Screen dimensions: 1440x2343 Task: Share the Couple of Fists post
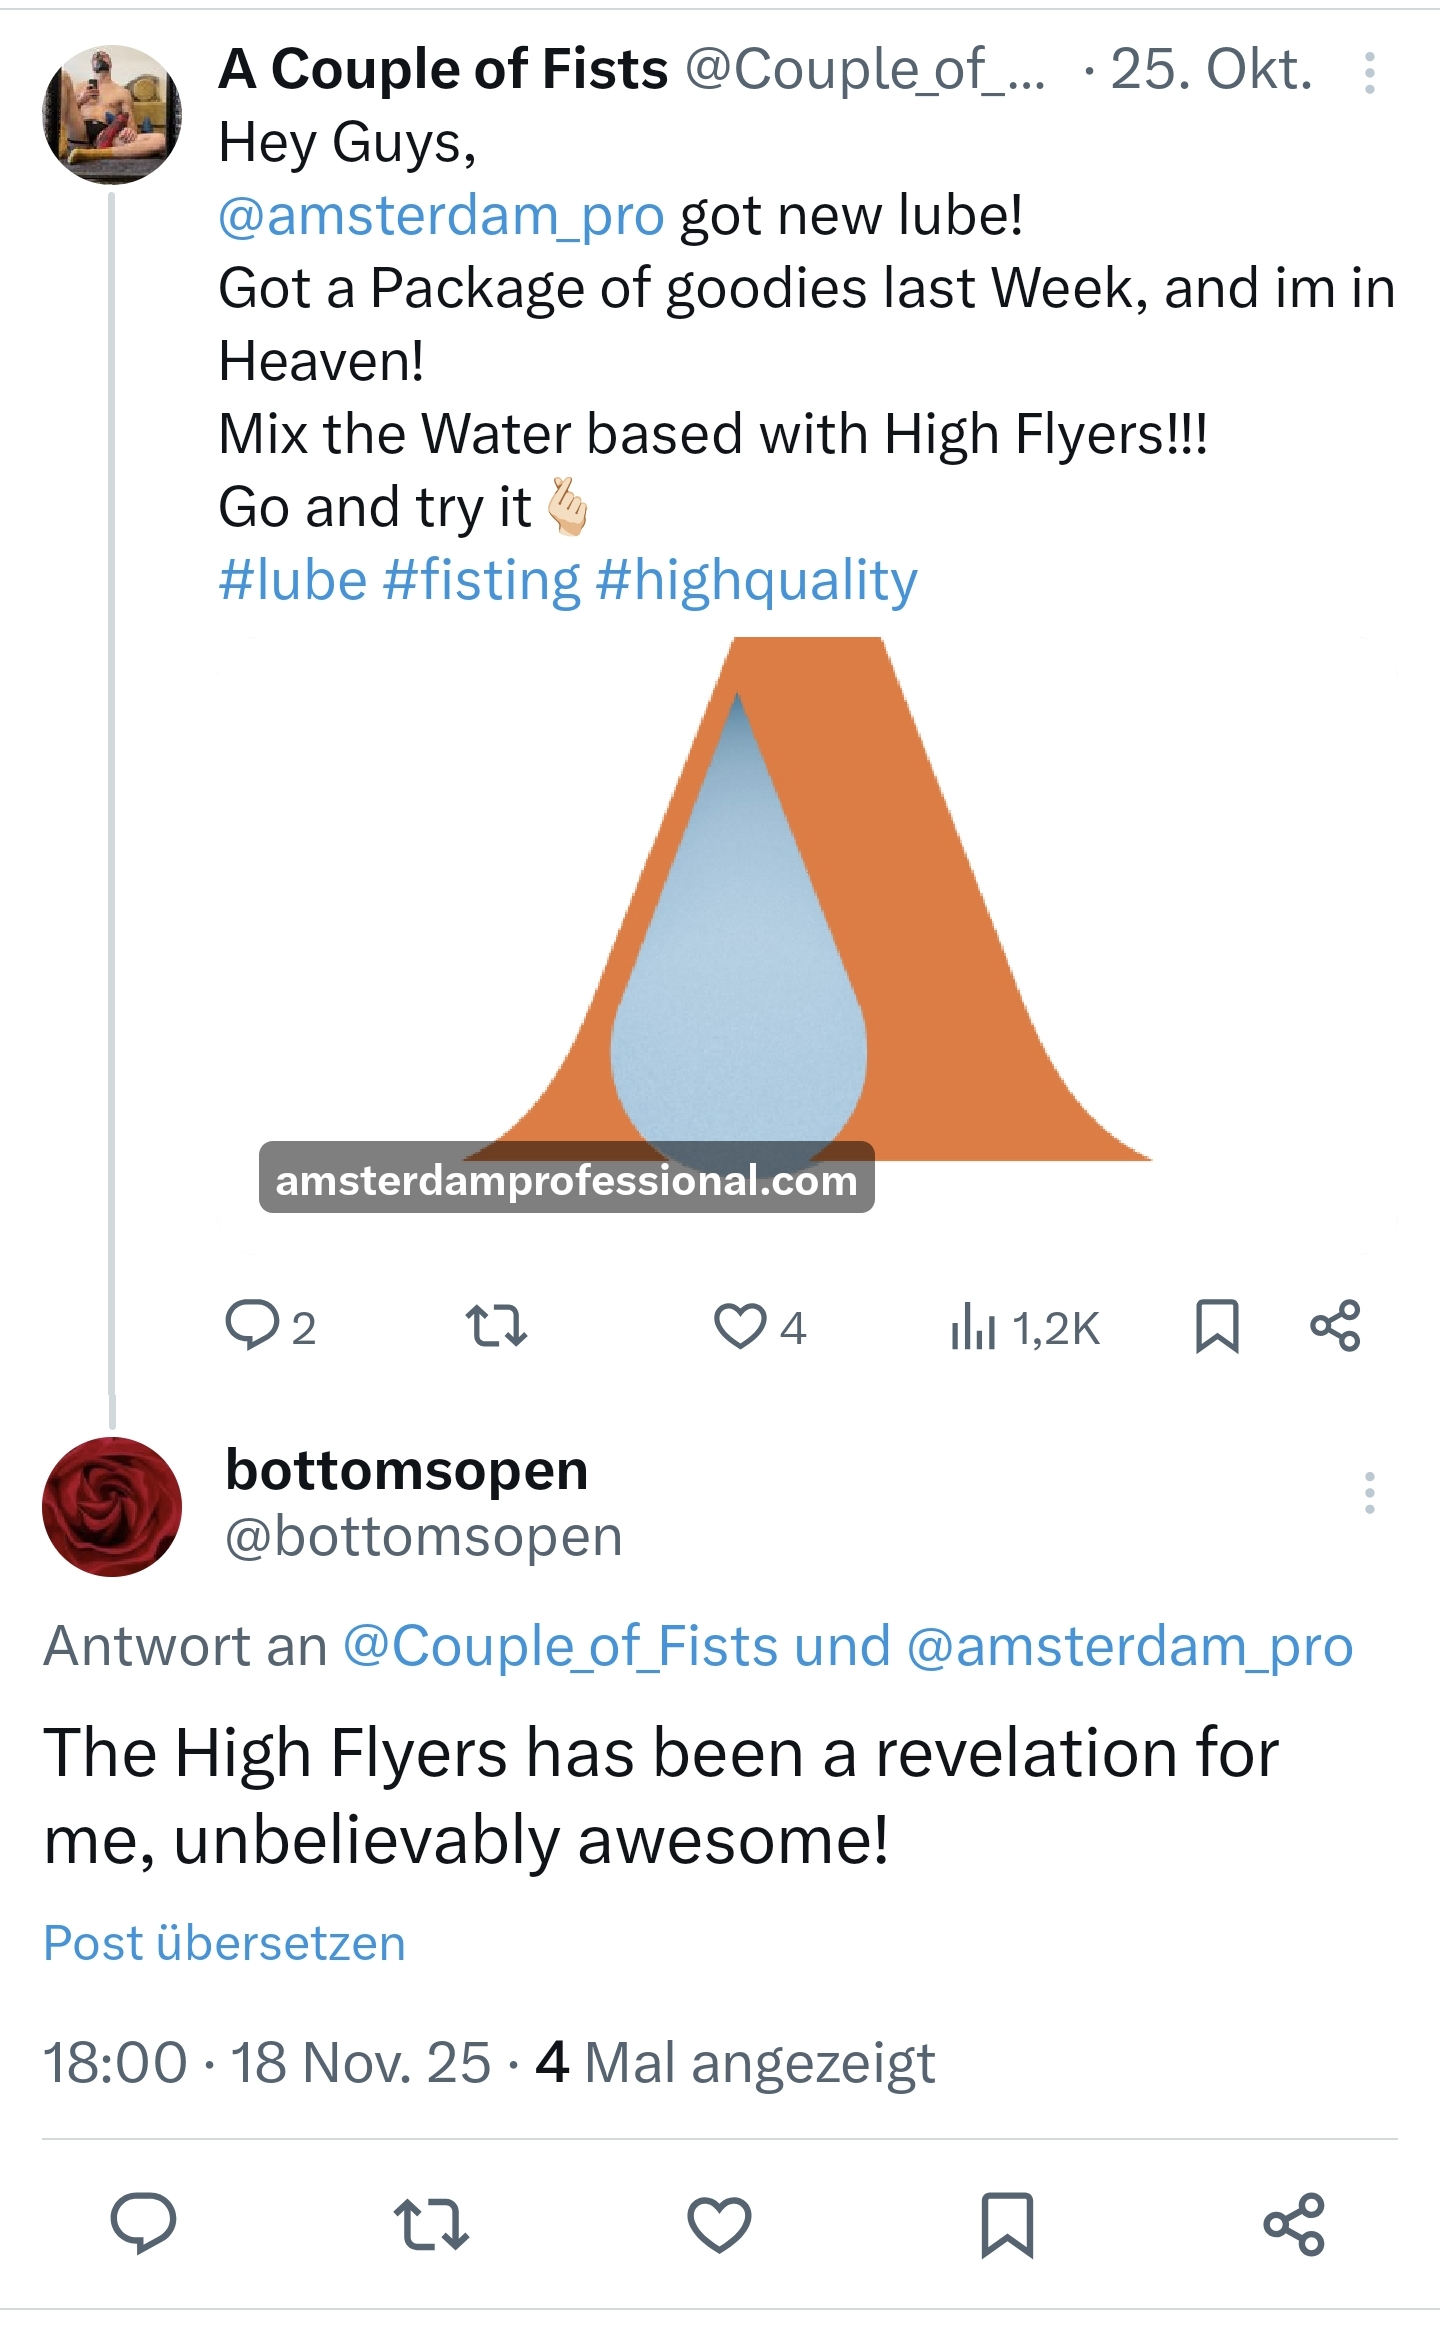tap(1335, 1326)
